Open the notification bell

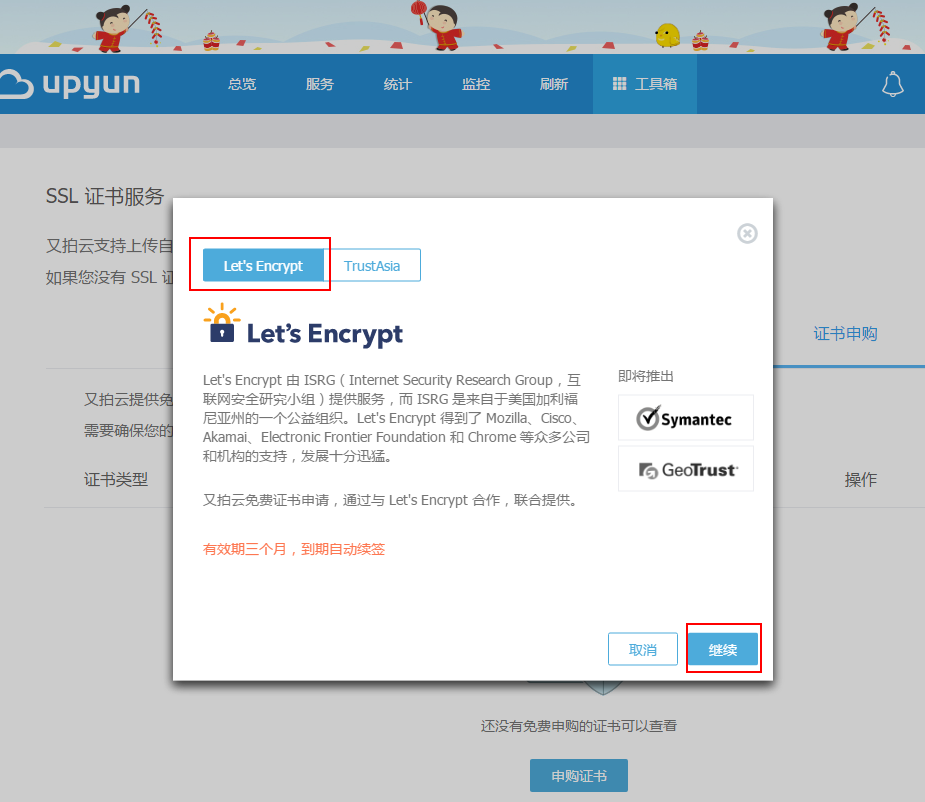tap(892, 85)
